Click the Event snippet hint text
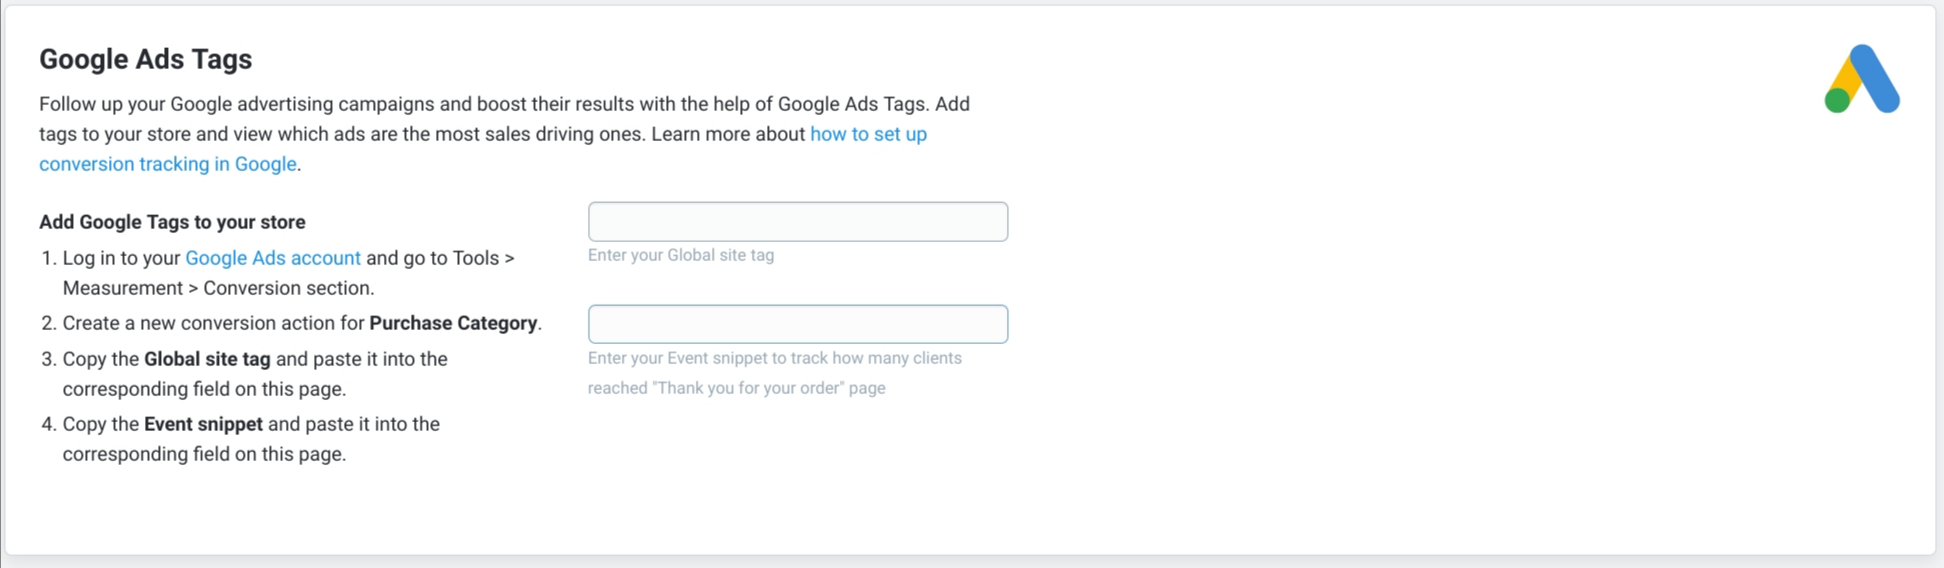1944x568 pixels. pos(774,358)
